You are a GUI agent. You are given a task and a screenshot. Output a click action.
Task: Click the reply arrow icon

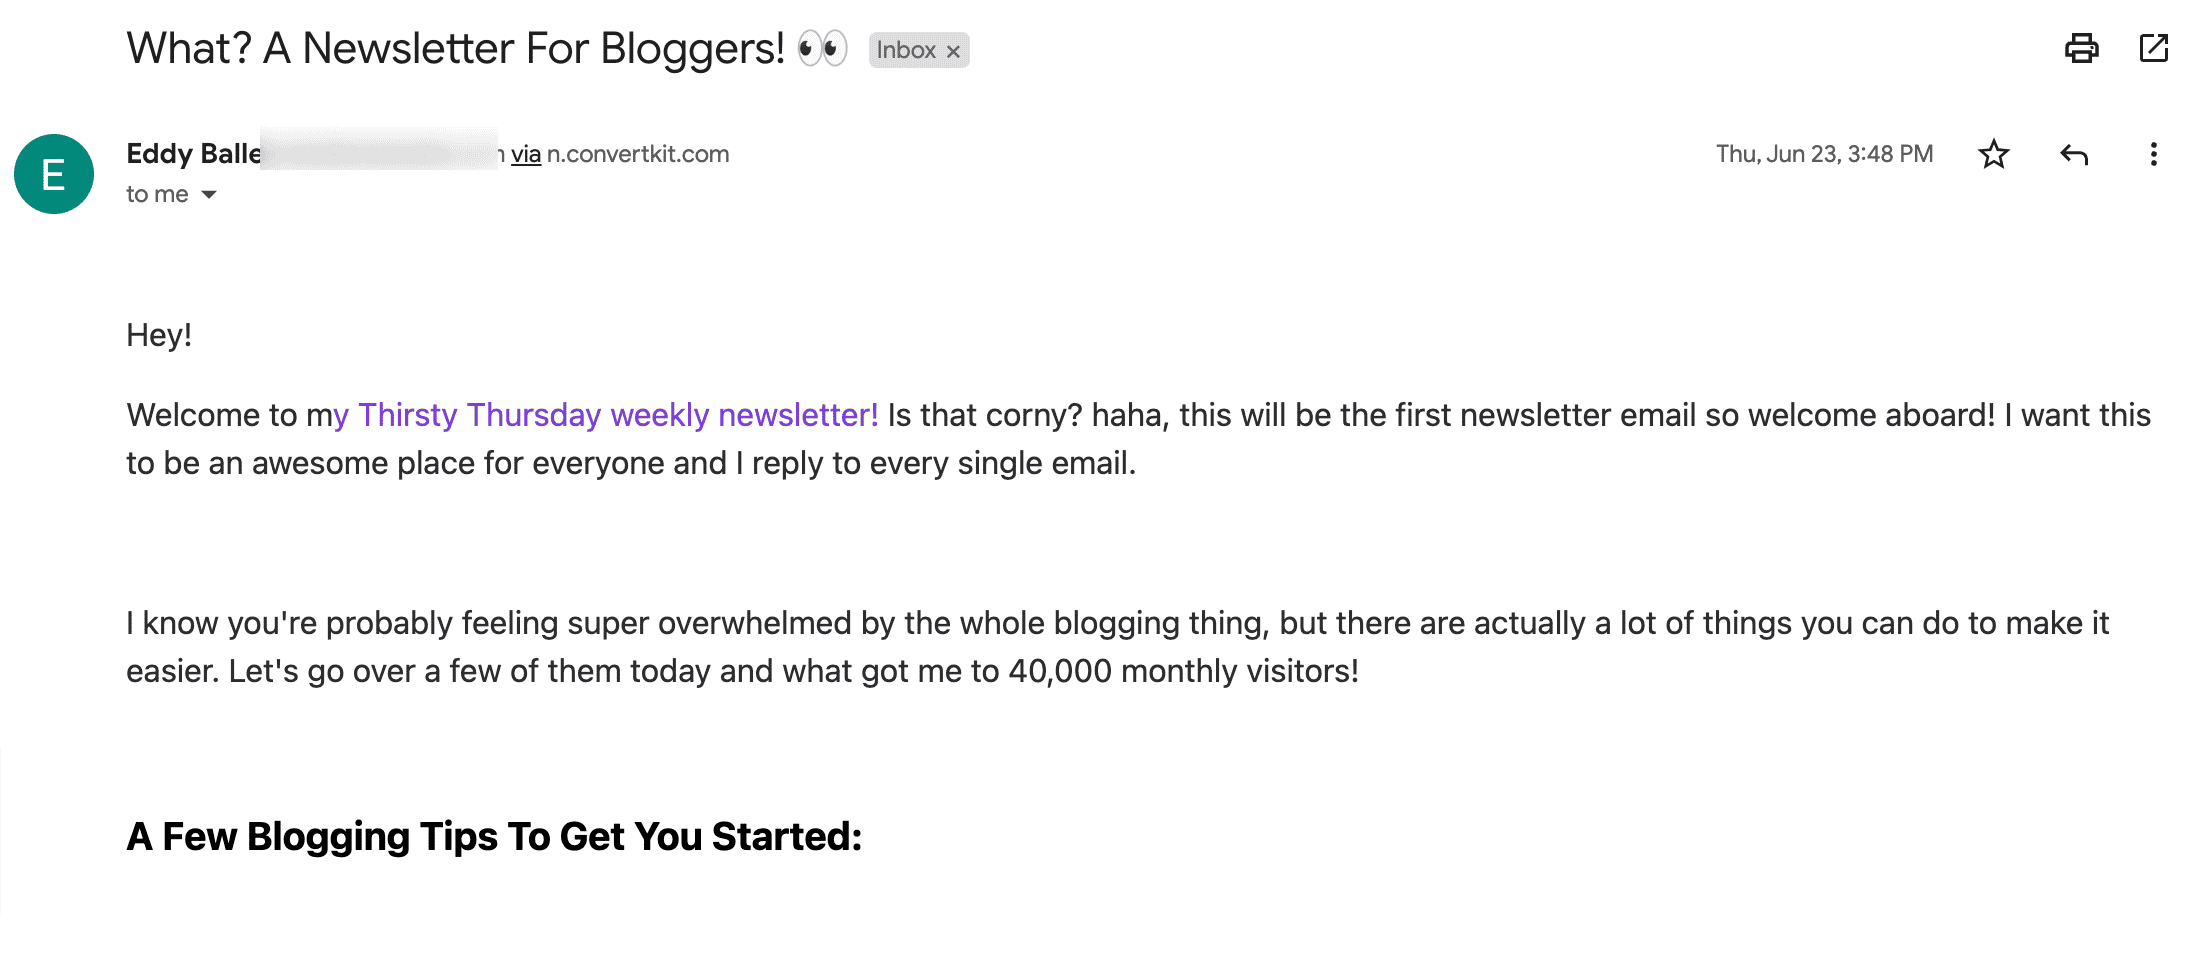click(x=2073, y=154)
